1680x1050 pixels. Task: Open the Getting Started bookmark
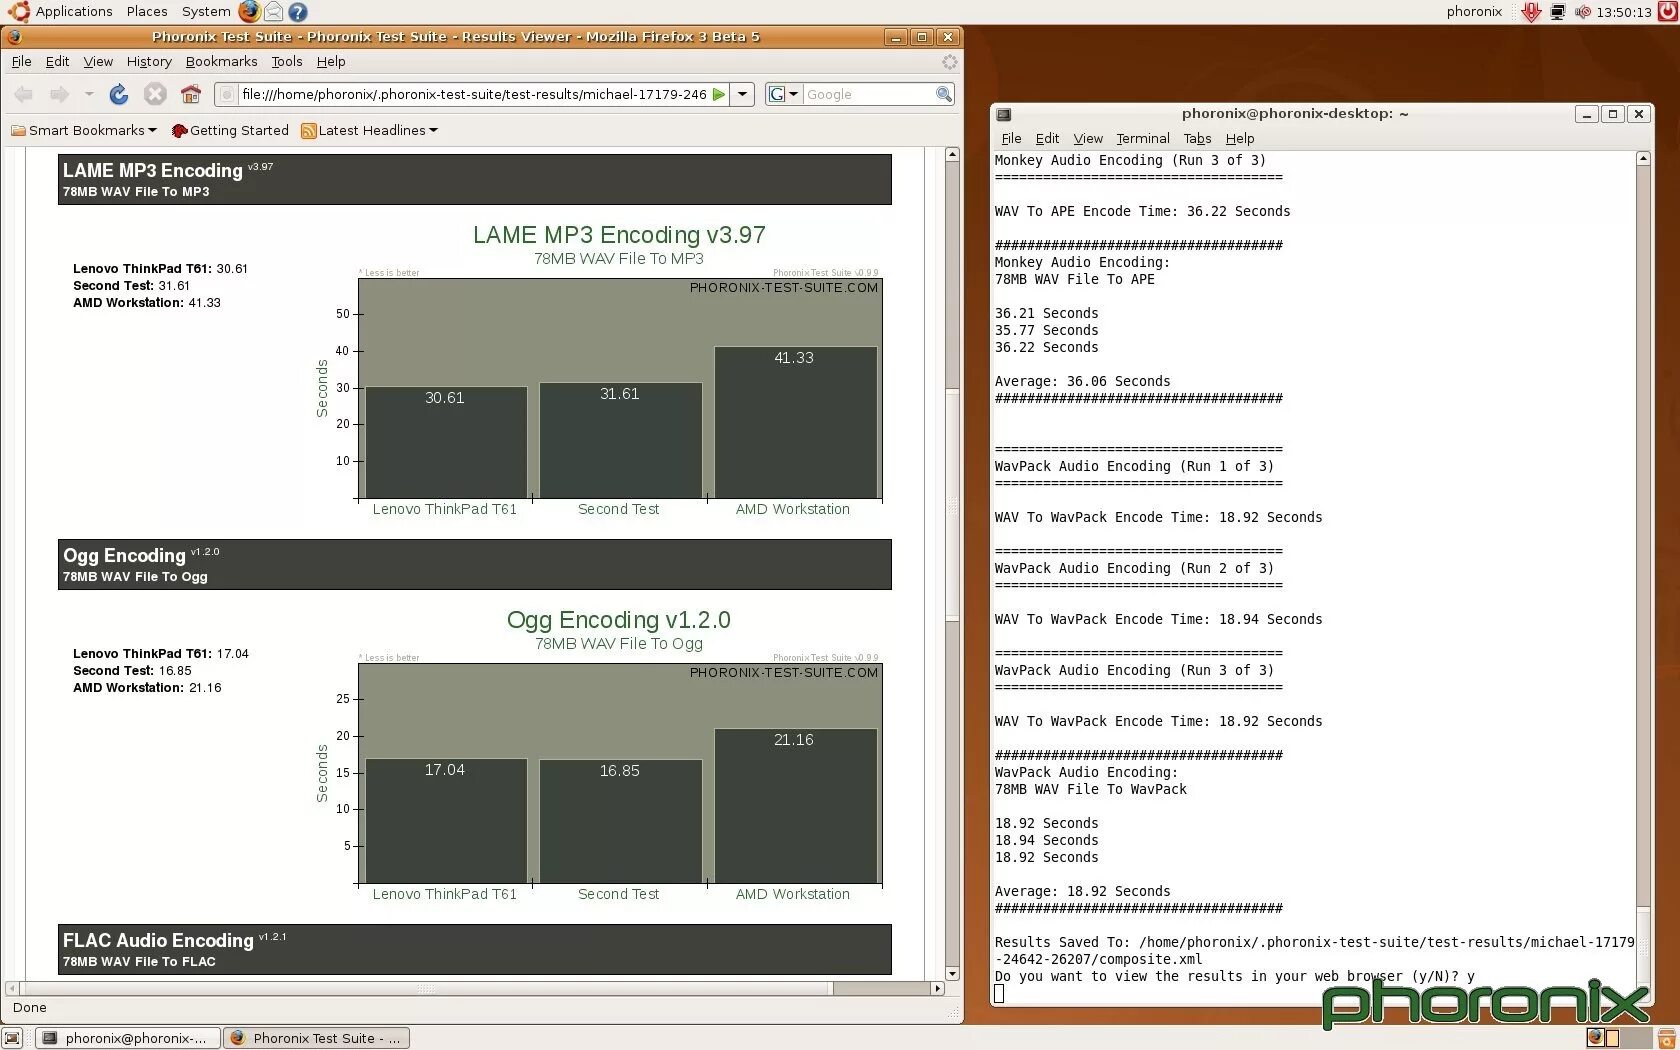pos(230,131)
